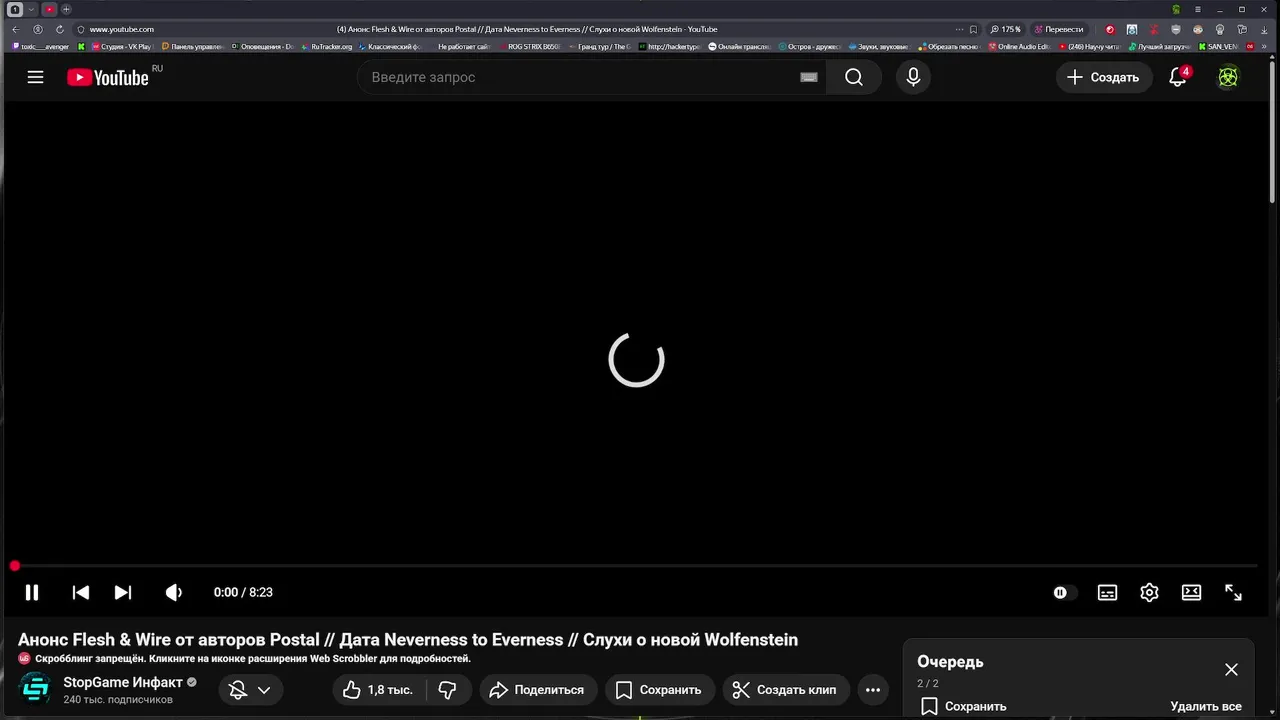Open the browser new tab plus button
The width and height of the screenshot is (1280, 720).
66,9
